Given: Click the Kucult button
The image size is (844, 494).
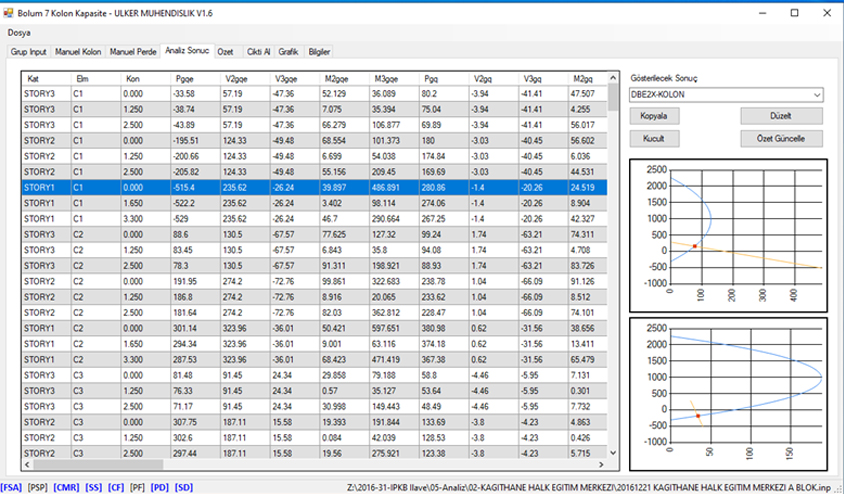Looking at the screenshot, I should [654, 139].
